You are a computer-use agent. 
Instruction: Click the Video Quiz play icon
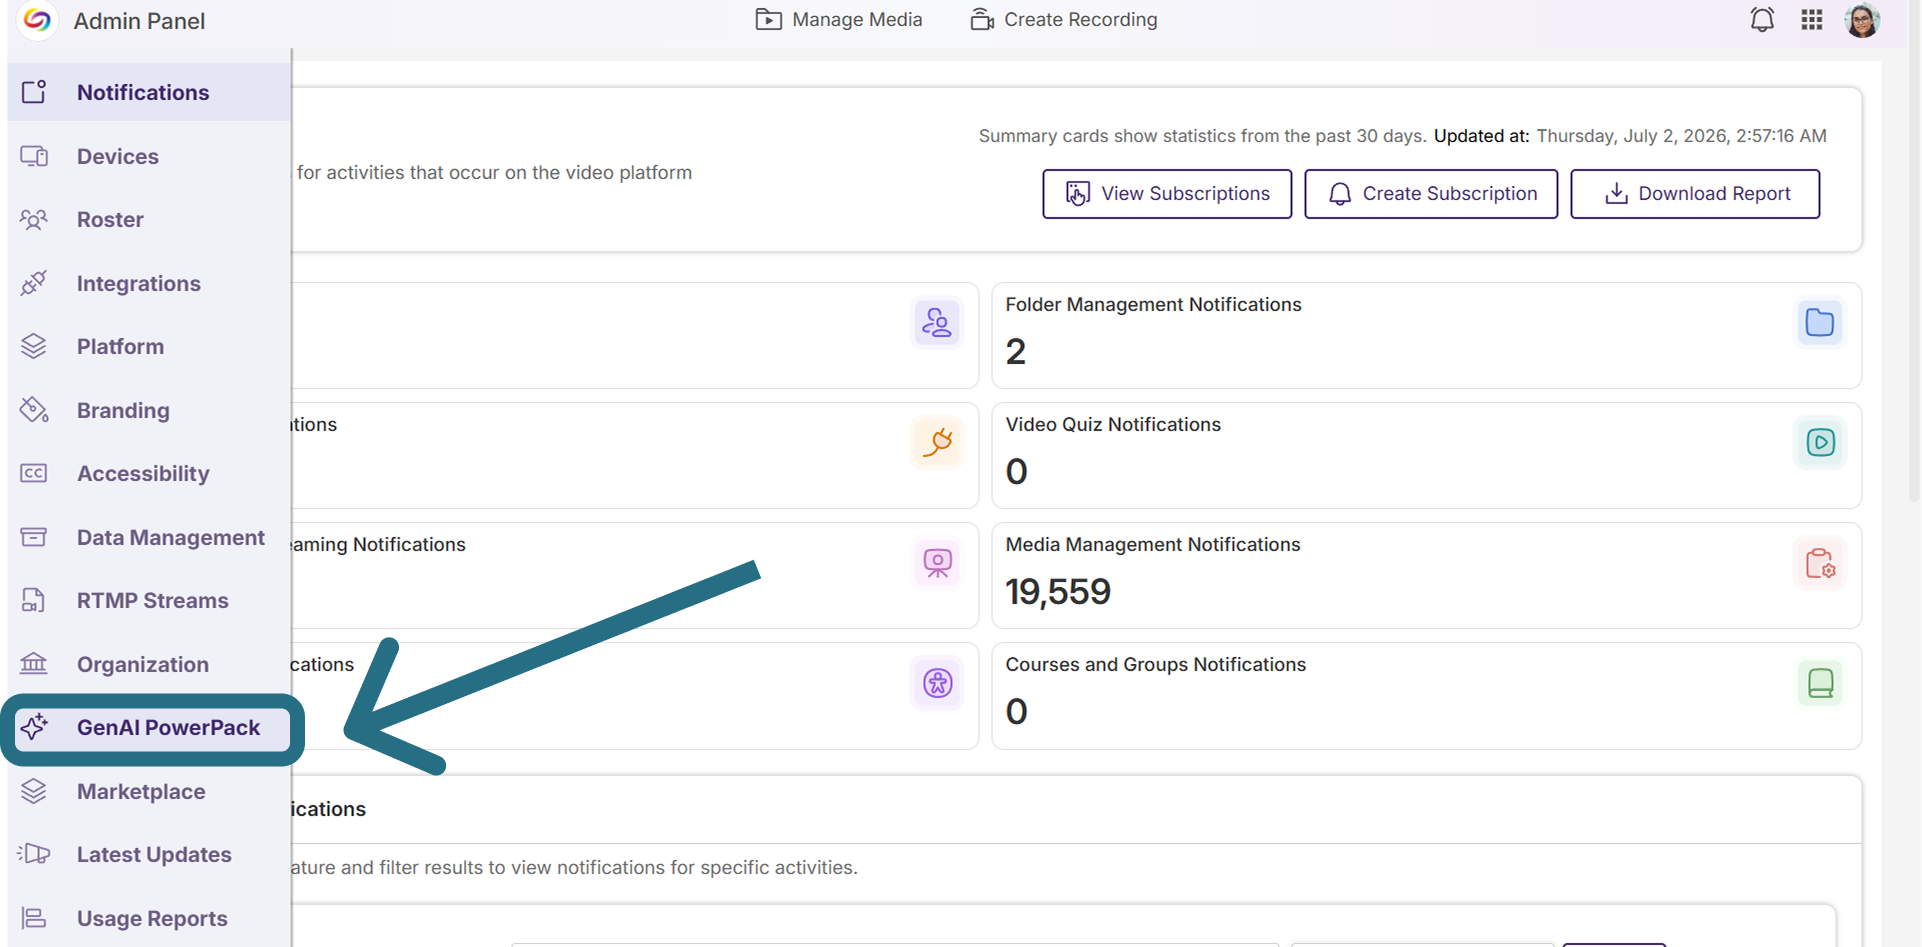(x=1820, y=443)
